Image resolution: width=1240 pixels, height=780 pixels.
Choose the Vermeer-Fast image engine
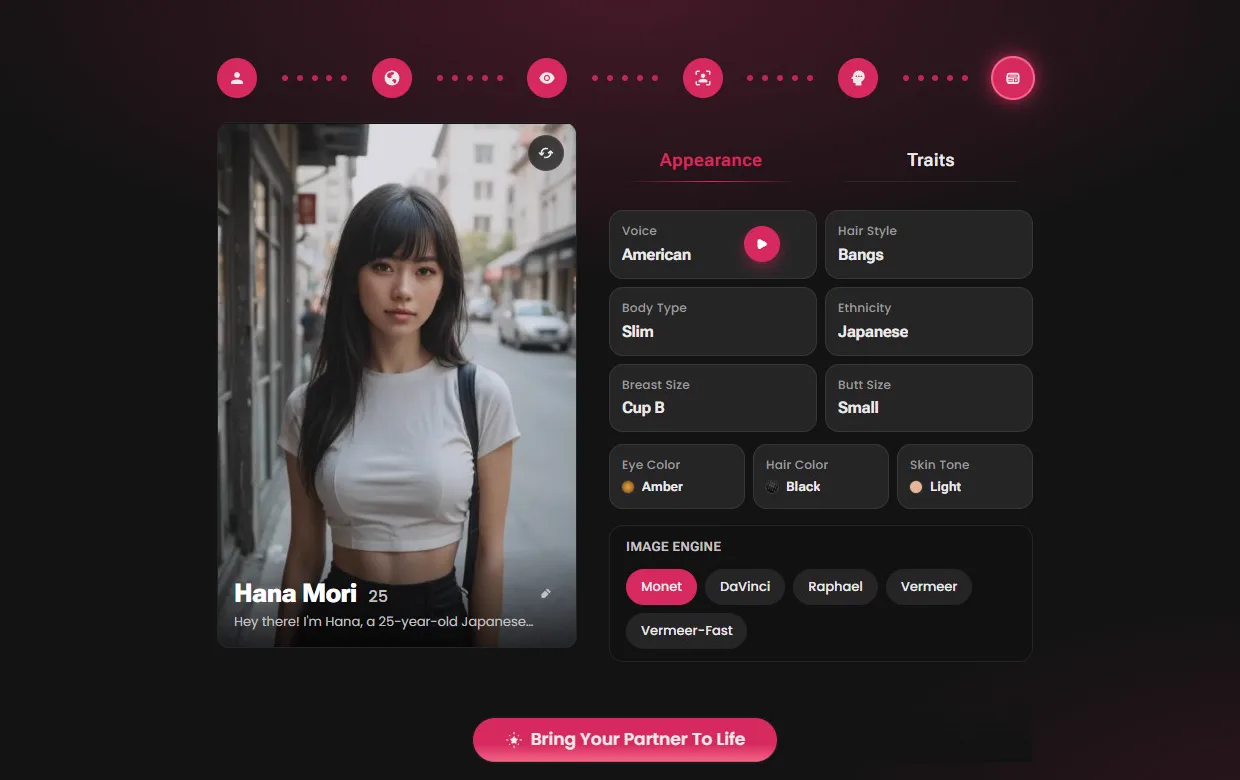tap(686, 631)
